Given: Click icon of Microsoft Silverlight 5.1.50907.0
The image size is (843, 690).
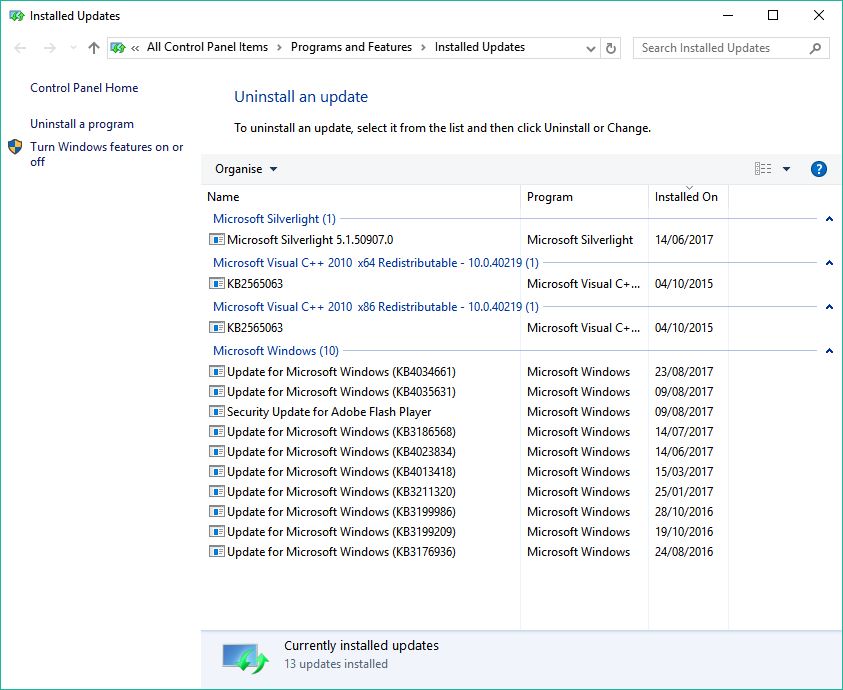Looking at the screenshot, I should pyautogui.click(x=216, y=239).
